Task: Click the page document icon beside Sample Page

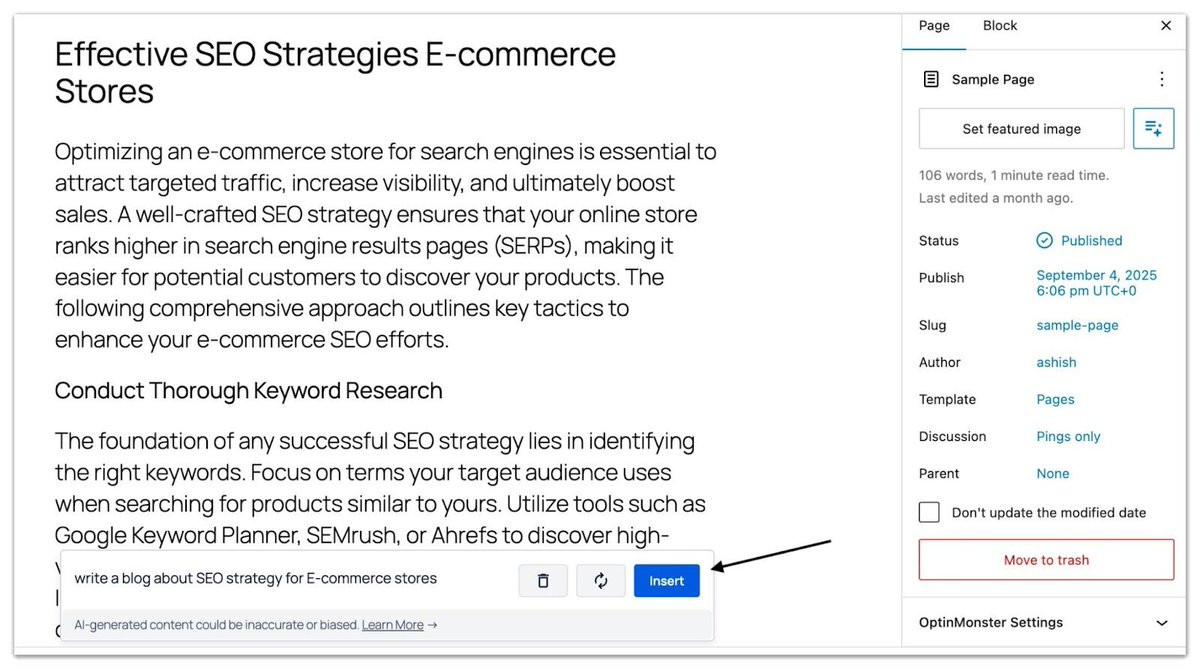Action: [x=931, y=79]
